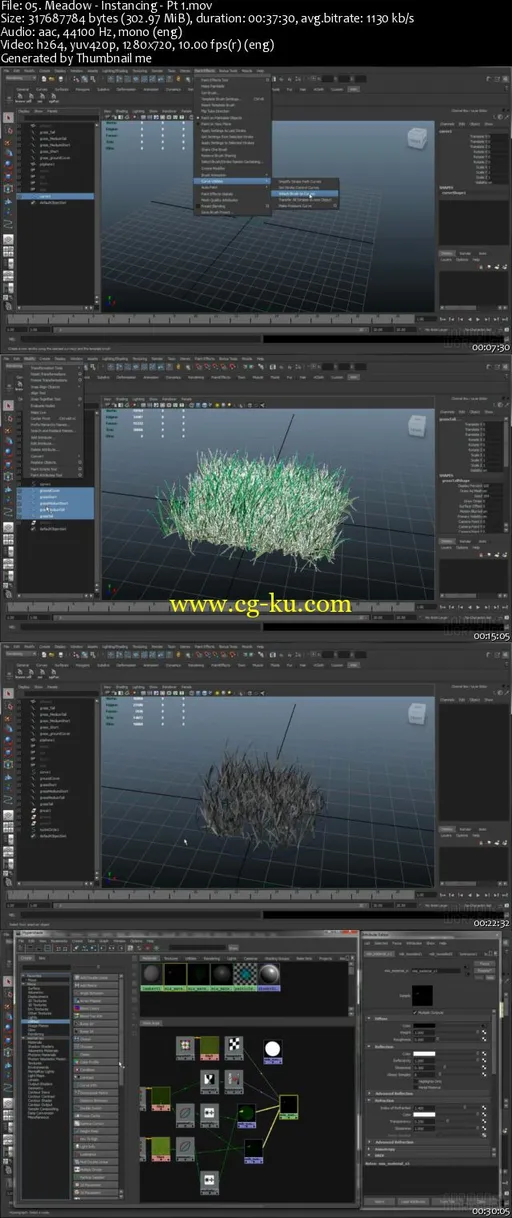Choose Freeze Transformations in the Modify menu
The width and height of the screenshot is (512, 1218).
click(x=48, y=380)
